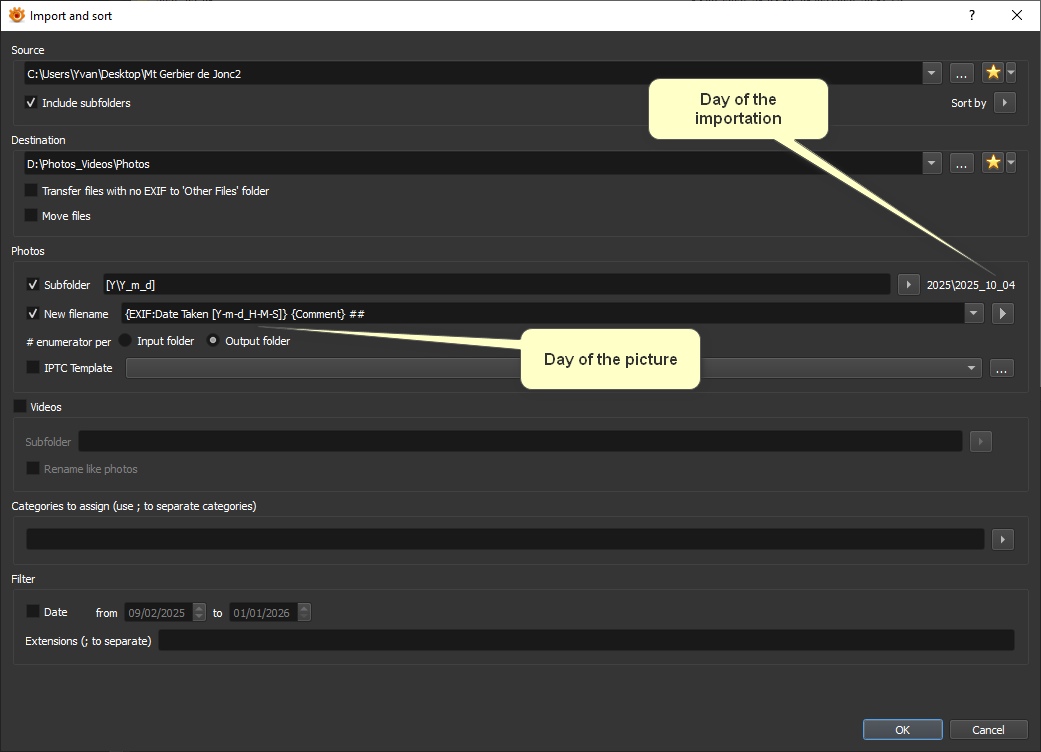1041x752 pixels.
Task: Expand the Destination path dropdown
Action: click(x=931, y=163)
